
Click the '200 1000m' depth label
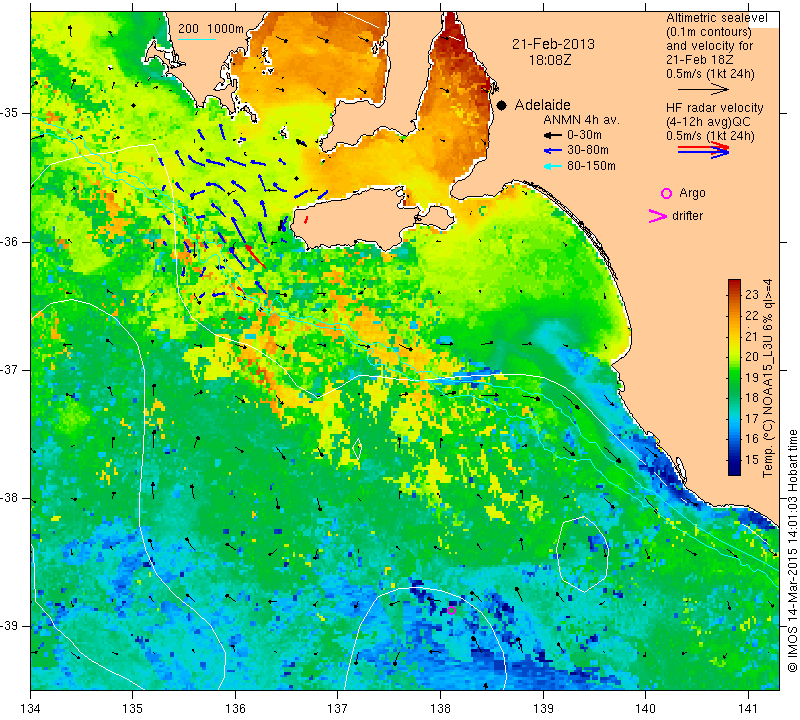(211, 29)
